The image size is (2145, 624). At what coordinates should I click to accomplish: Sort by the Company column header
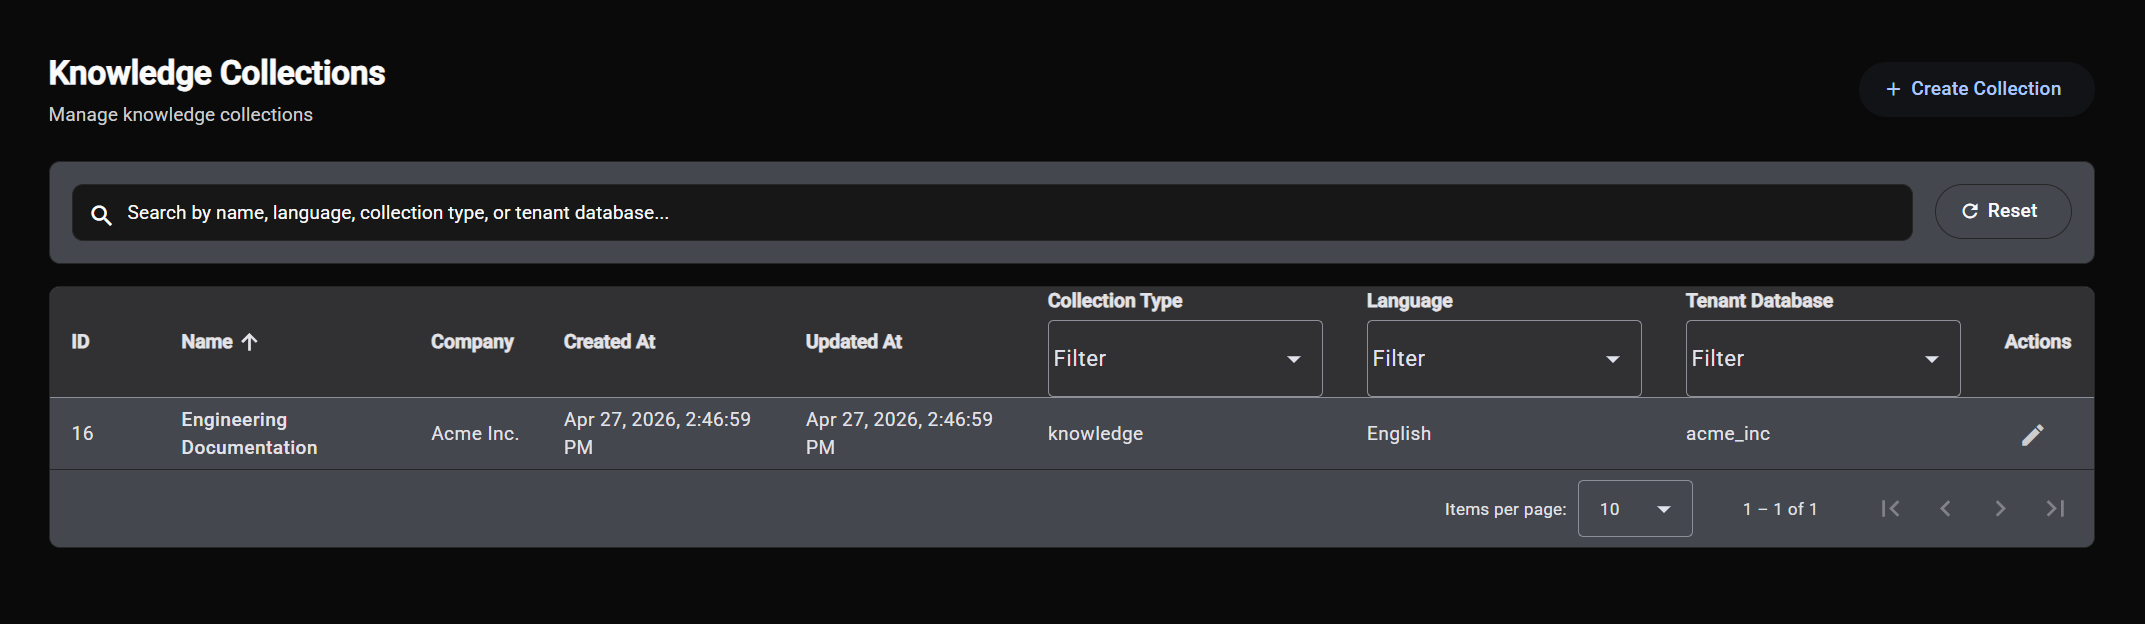point(472,342)
